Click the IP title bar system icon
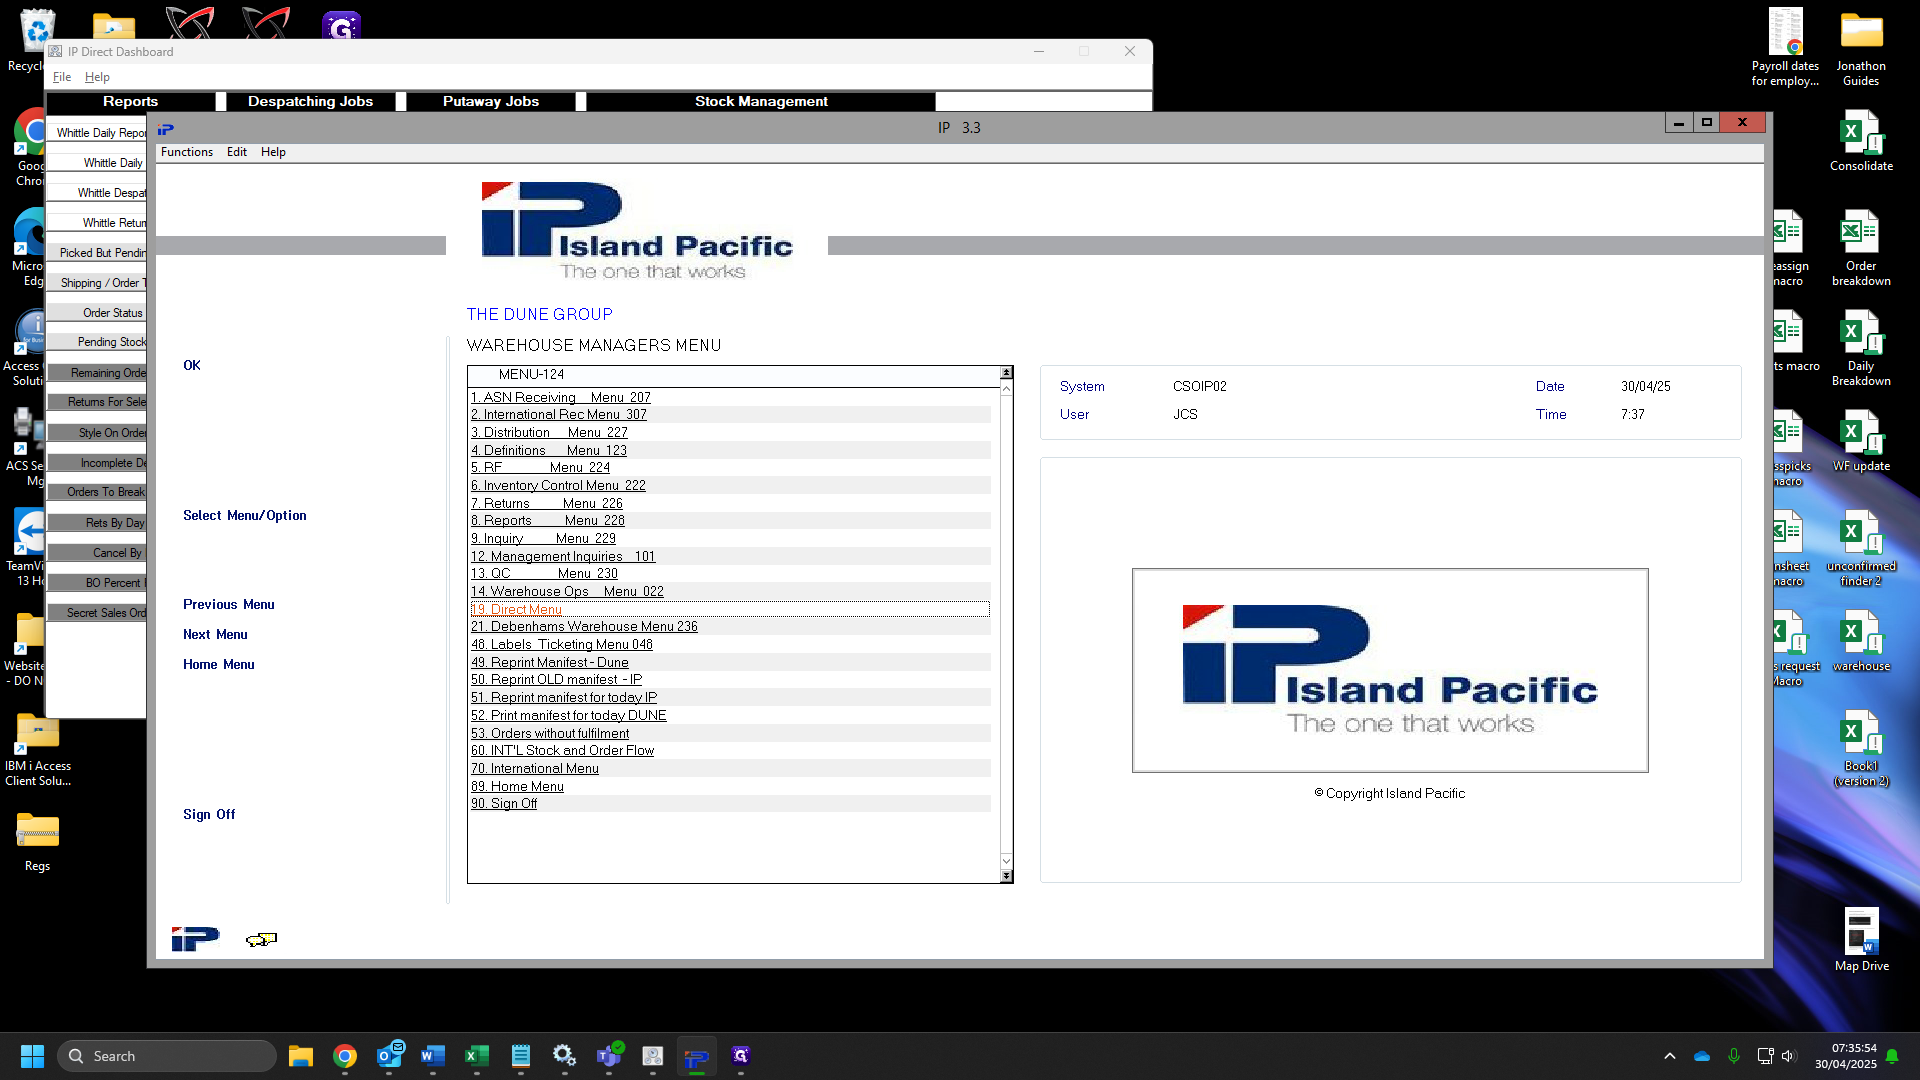This screenshot has width=1920, height=1080. click(x=166, y=128)
